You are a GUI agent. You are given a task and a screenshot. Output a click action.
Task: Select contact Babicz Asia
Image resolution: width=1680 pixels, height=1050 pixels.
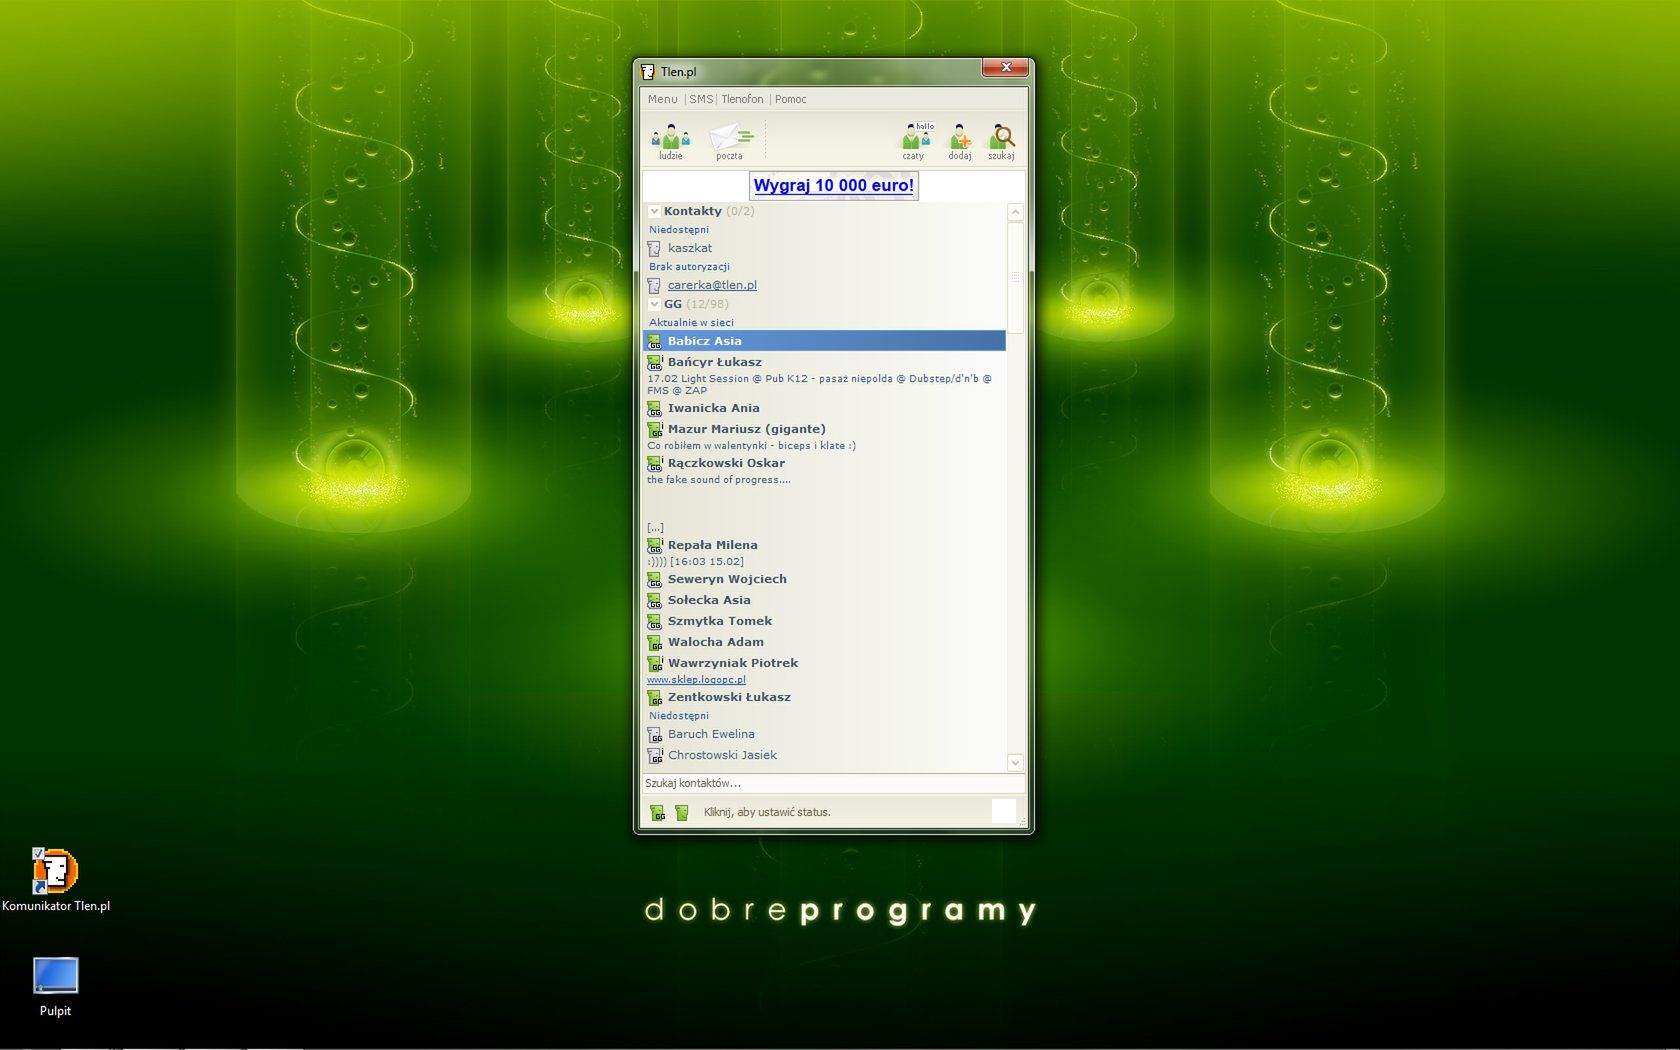[x=824, y=341]
